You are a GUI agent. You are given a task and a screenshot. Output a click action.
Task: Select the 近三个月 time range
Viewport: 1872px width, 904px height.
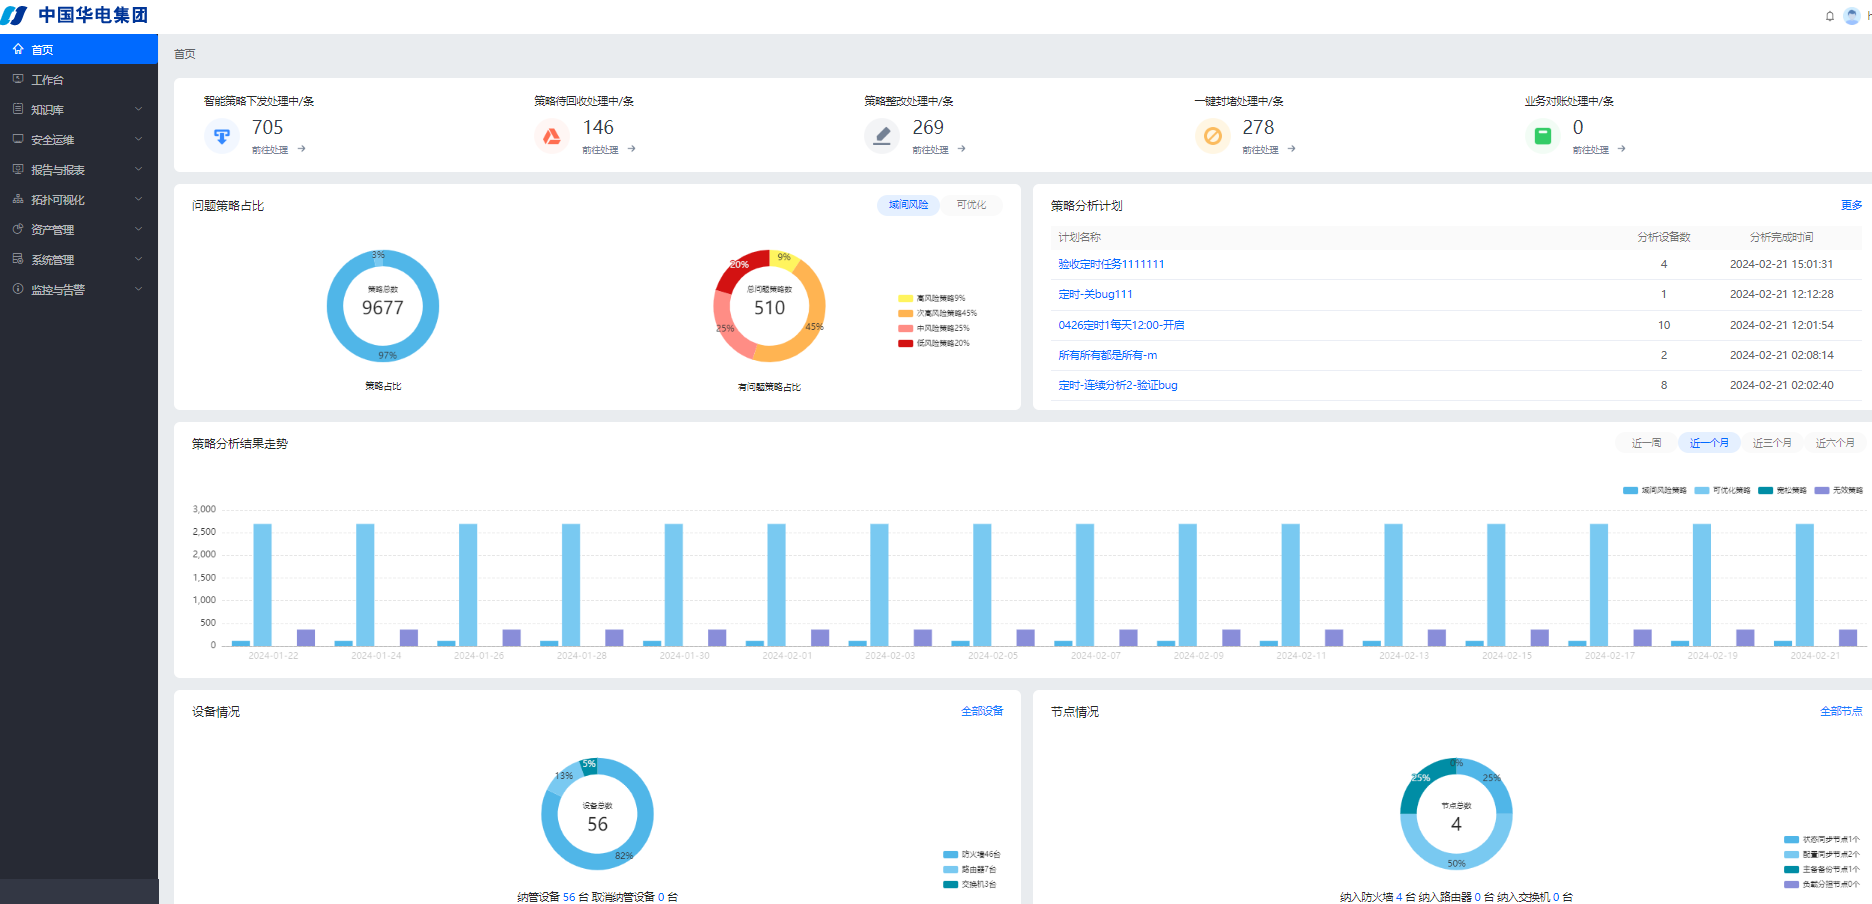(x=1772, y=443)
